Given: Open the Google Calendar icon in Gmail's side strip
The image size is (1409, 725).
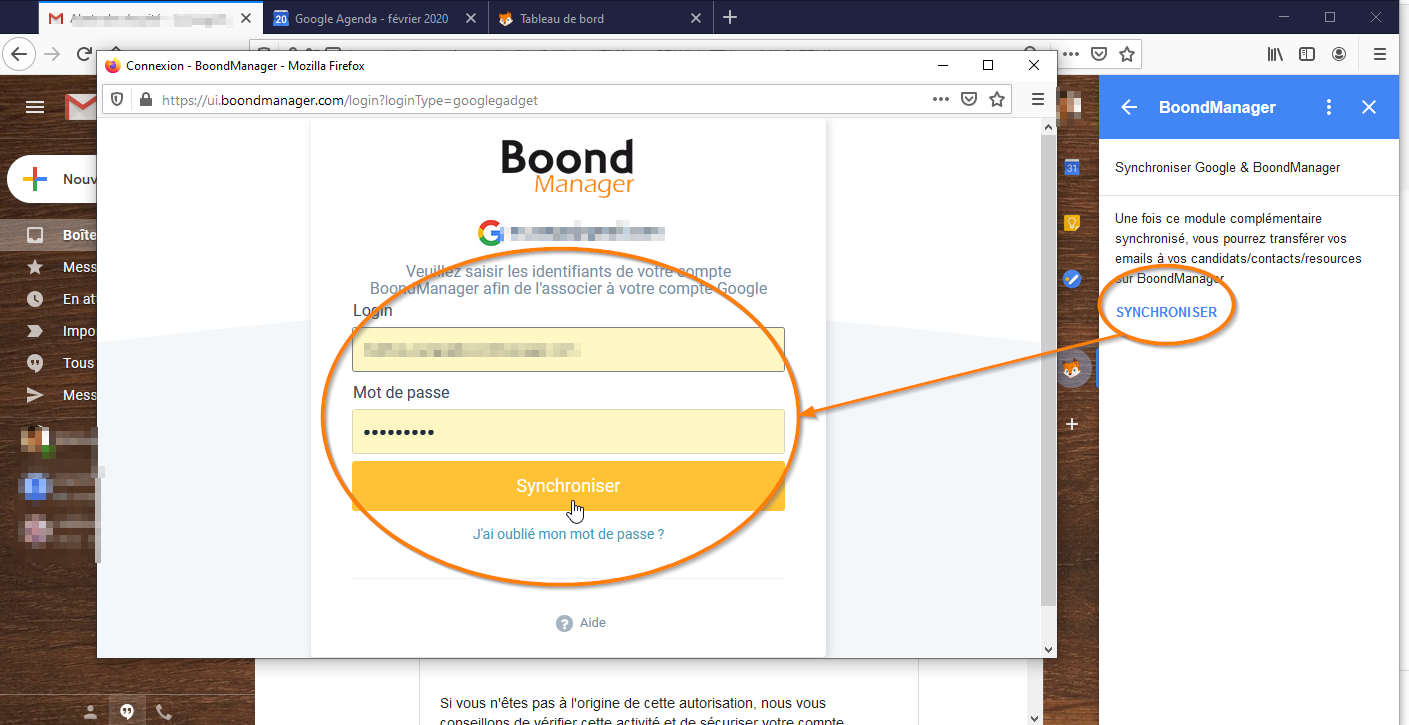Looking at the screenshot, I should click(1072, 168).
